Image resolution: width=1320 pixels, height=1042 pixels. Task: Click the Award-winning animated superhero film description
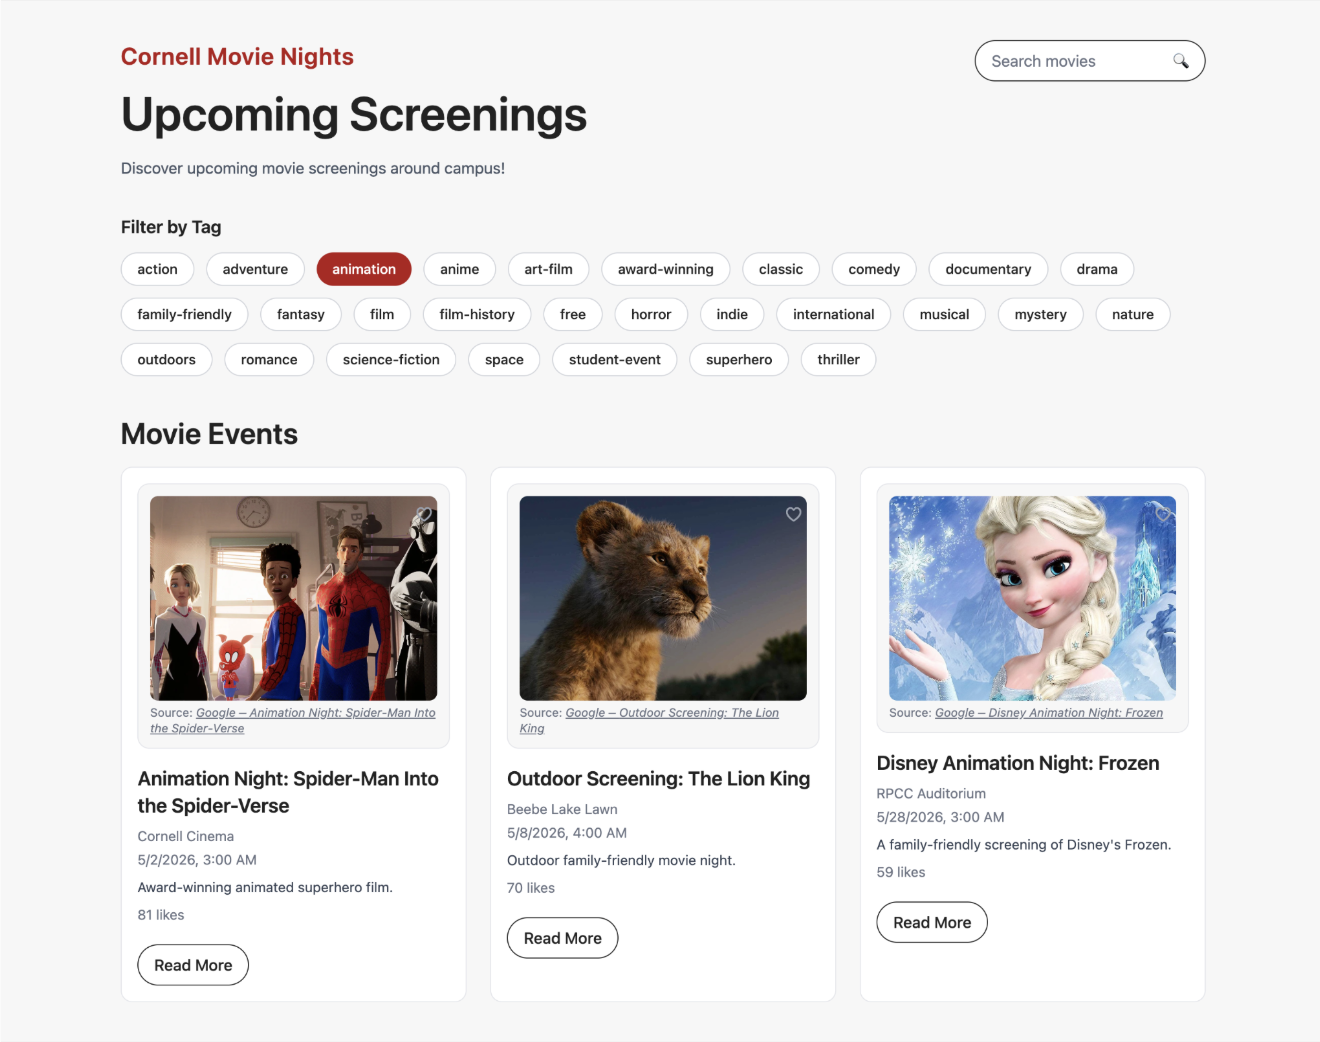point(265,887)
